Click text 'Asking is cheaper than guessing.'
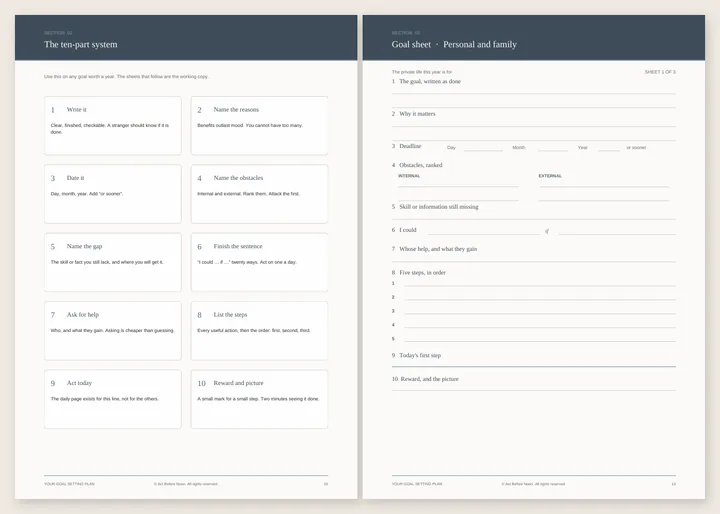The image size is (720, 514). pyautogui.click(x=140, y=331)
